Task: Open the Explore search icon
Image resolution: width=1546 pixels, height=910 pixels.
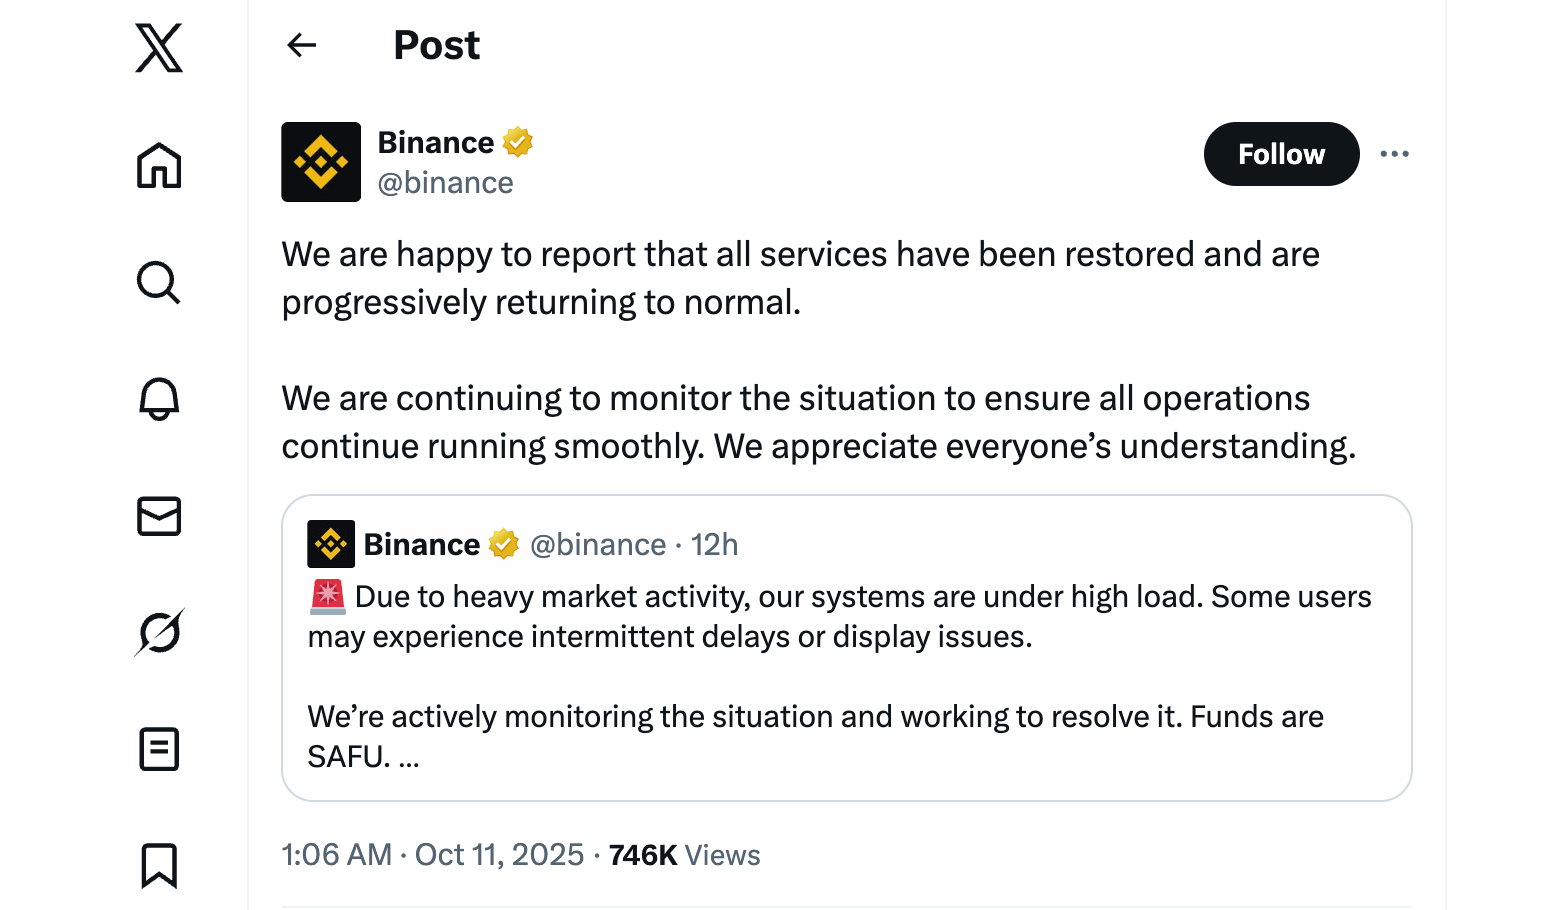Action: (159, 283)
